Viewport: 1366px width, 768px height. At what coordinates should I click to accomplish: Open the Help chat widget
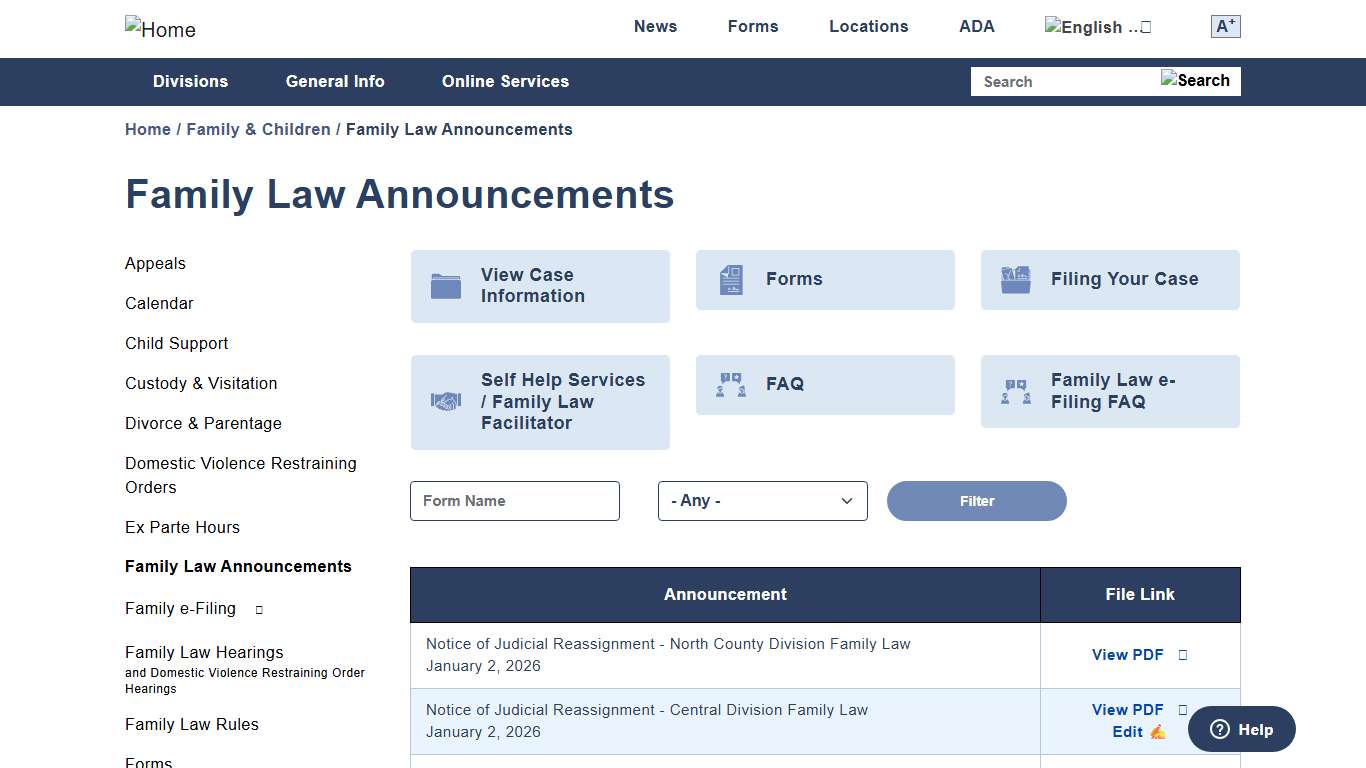point(1241,729)
